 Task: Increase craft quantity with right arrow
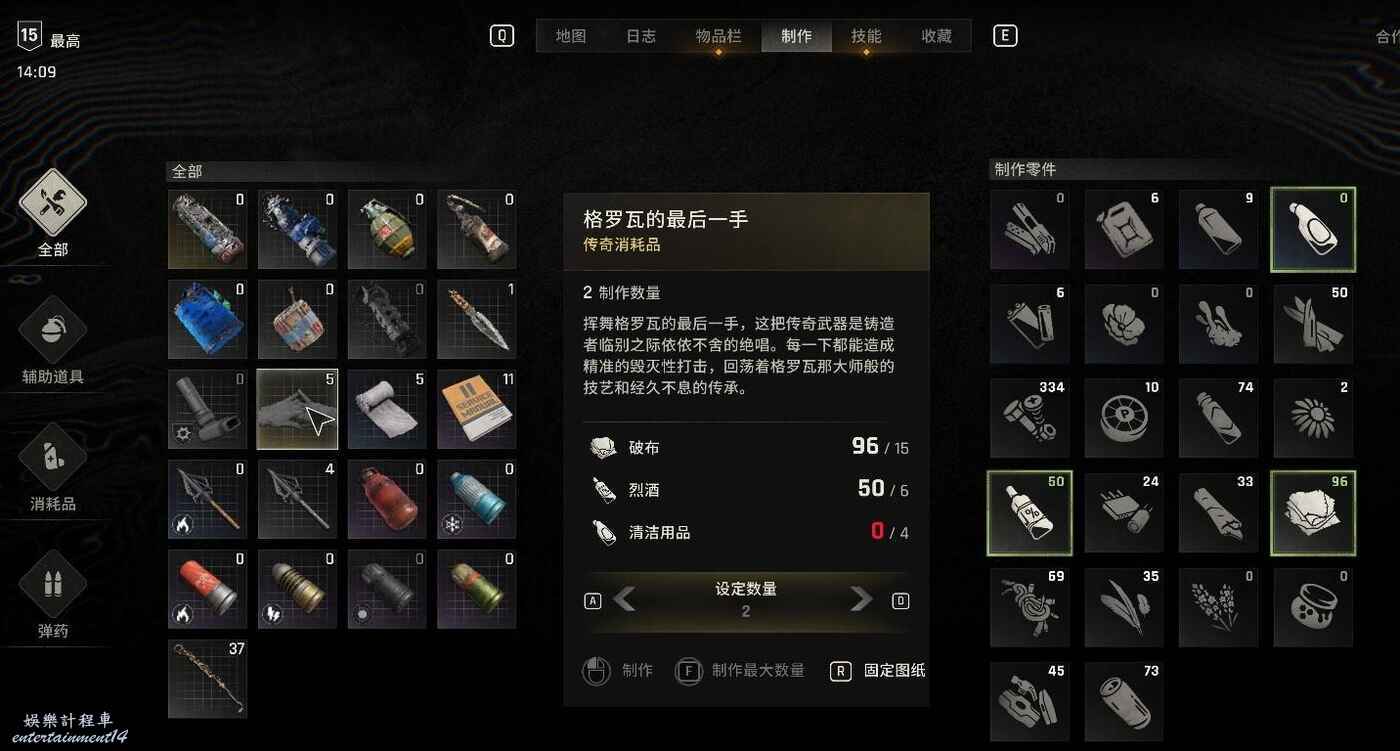[x=861, y=600]
